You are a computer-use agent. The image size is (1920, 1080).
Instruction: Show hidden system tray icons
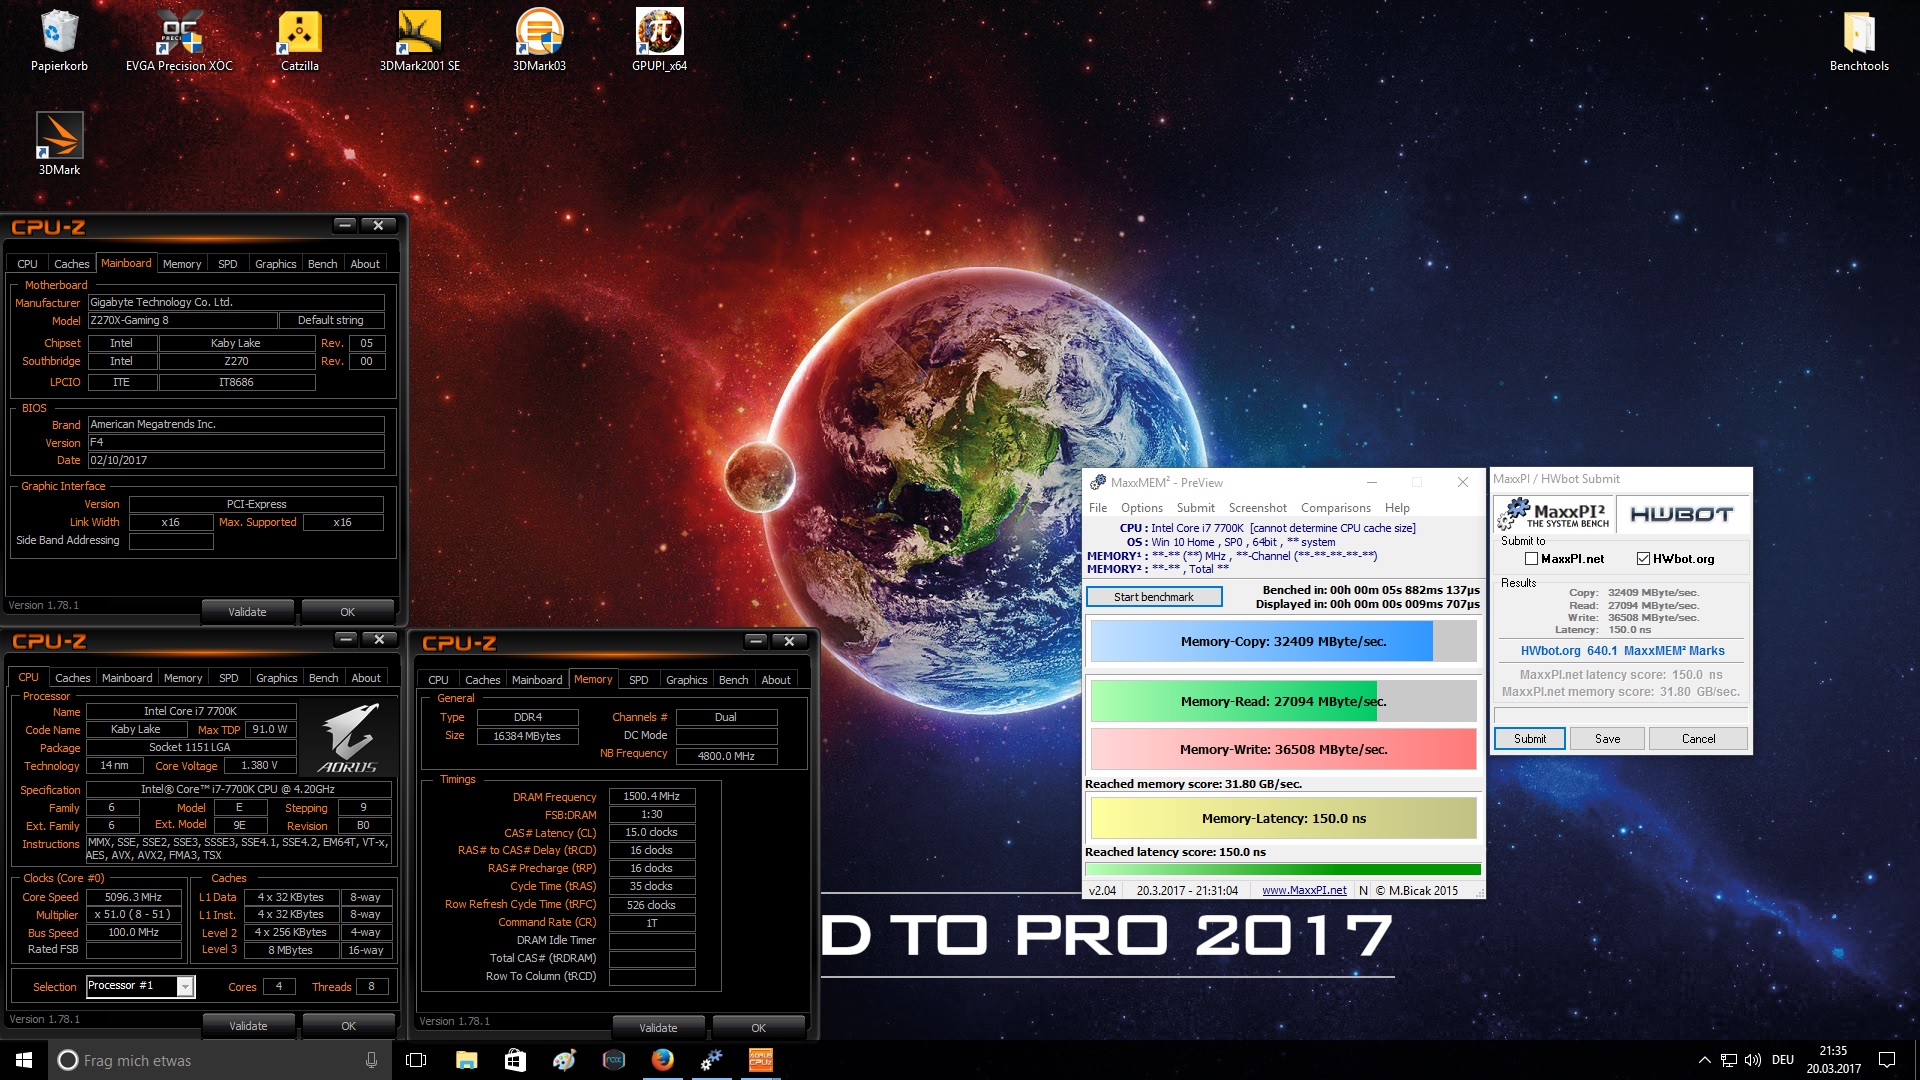point(1704,1060)
